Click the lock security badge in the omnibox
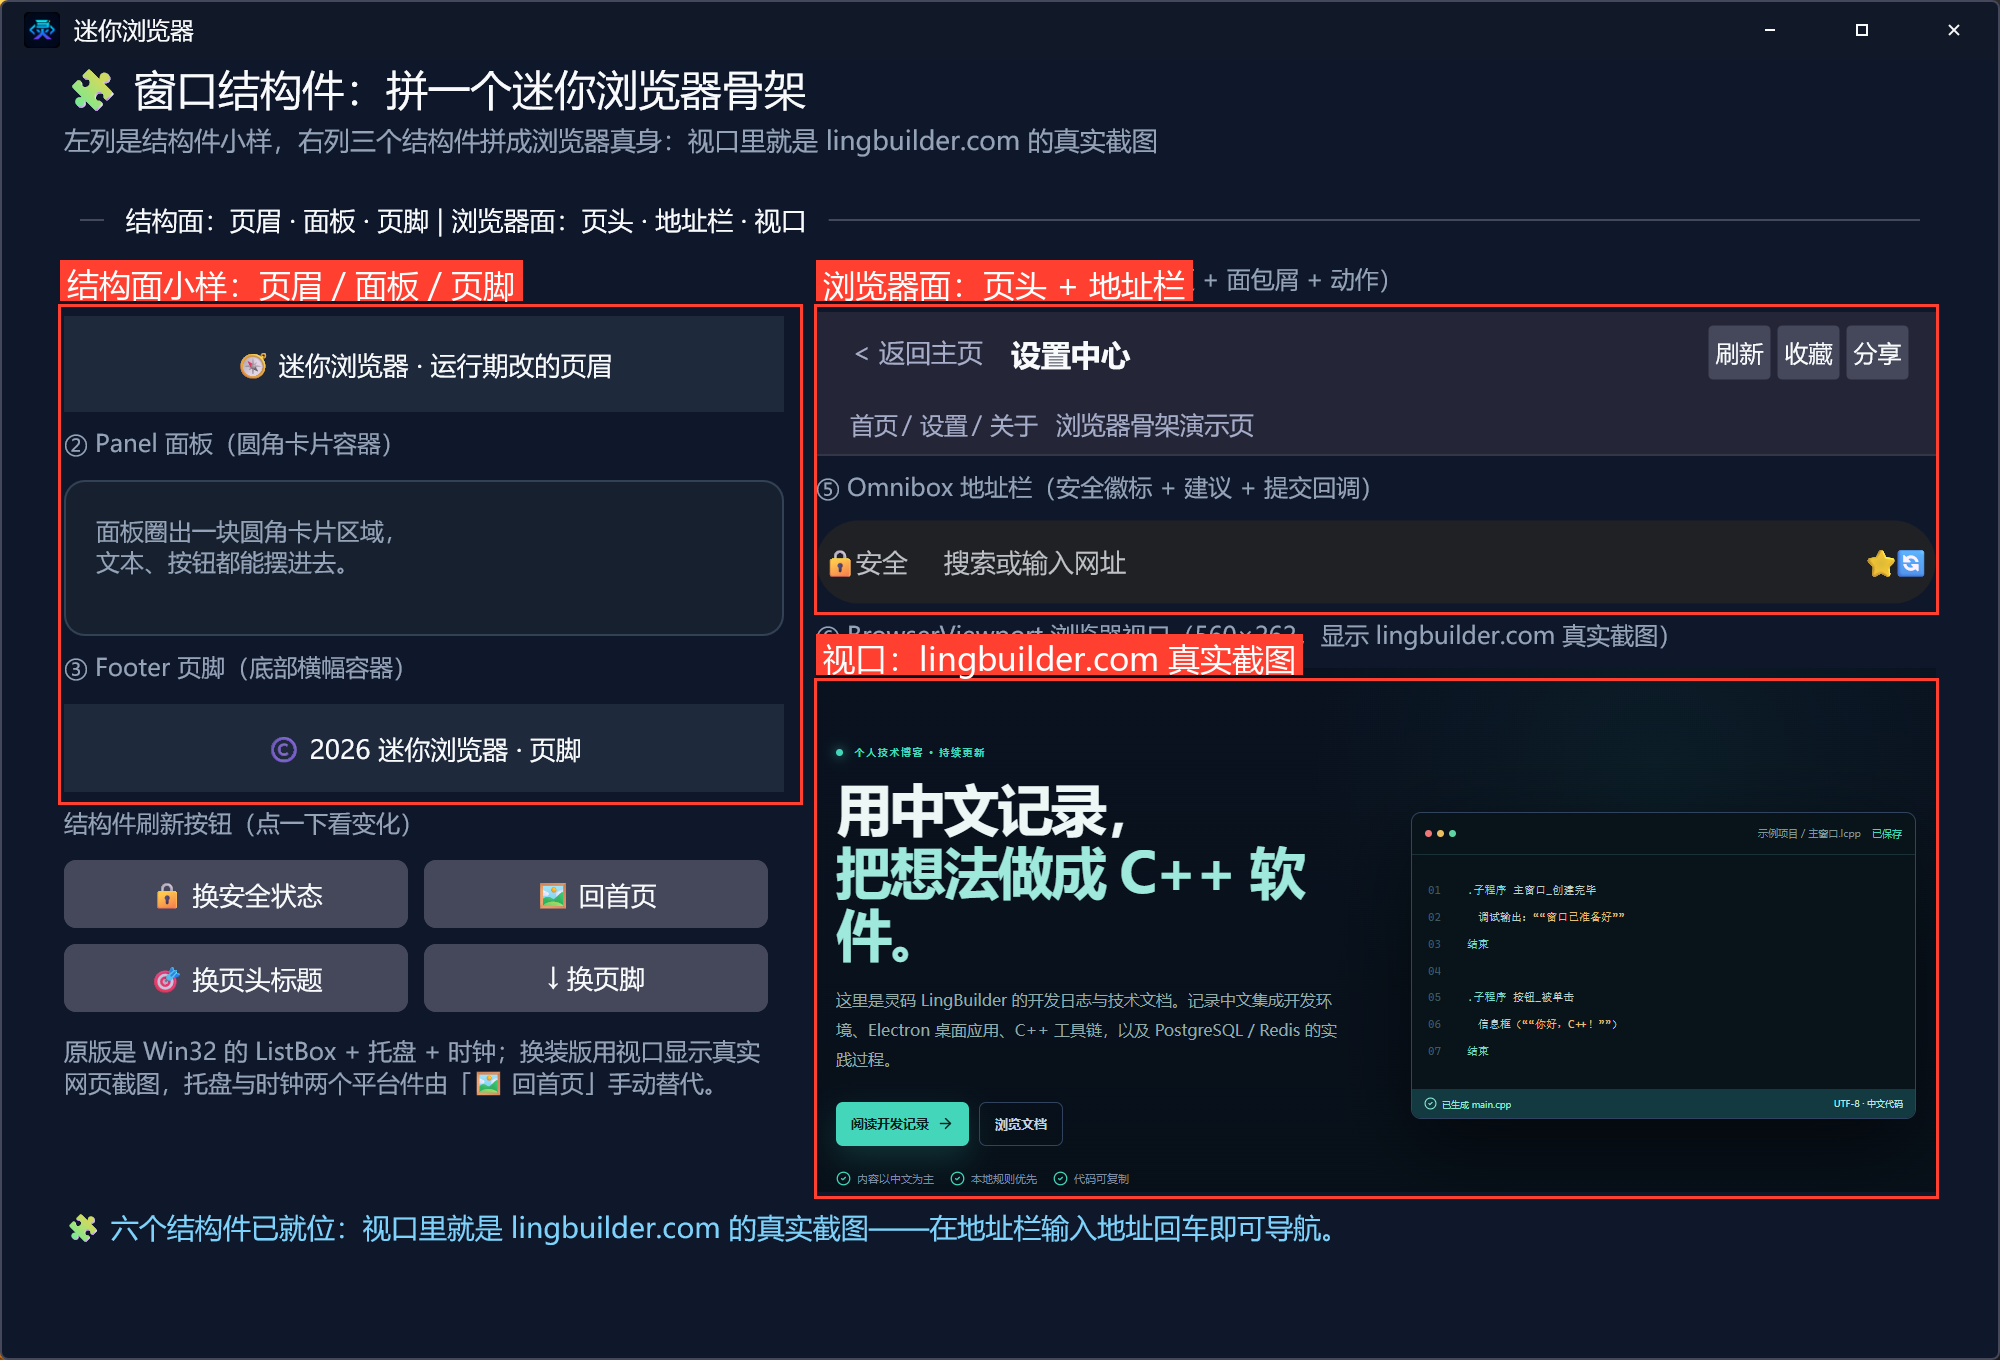Screen dimensions: 2000x1360 [840, 564]
